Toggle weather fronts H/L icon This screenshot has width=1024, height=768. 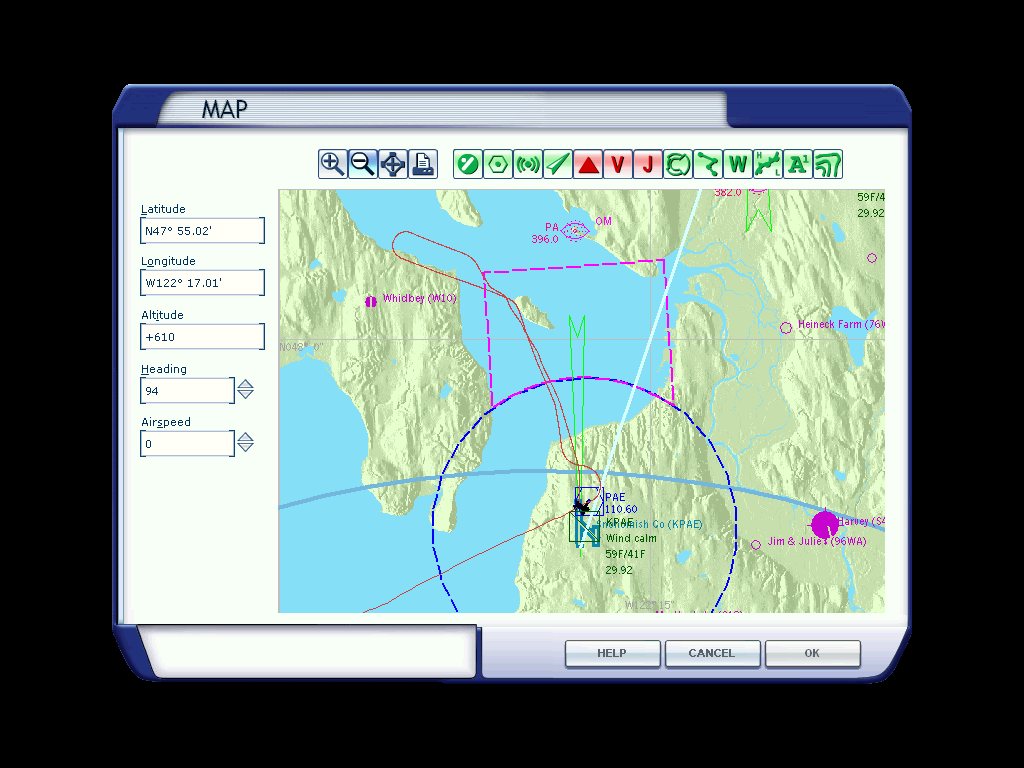pyautogui.click(x=768, y=164)
